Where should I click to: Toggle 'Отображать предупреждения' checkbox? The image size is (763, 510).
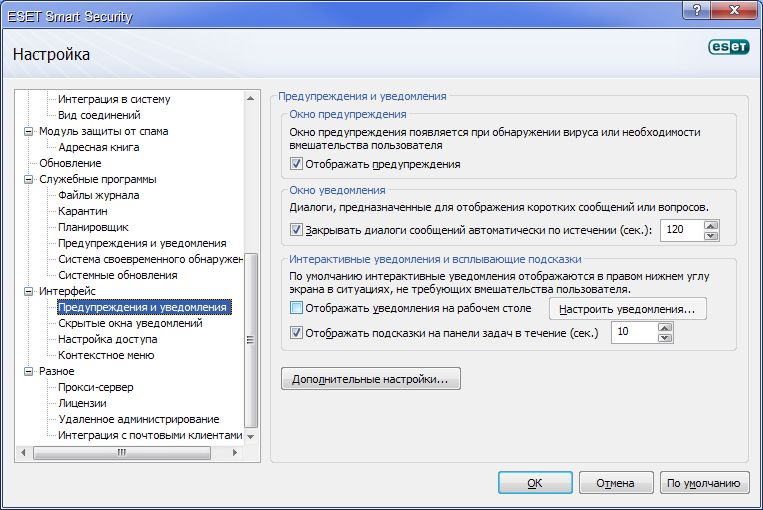point(296,164)
